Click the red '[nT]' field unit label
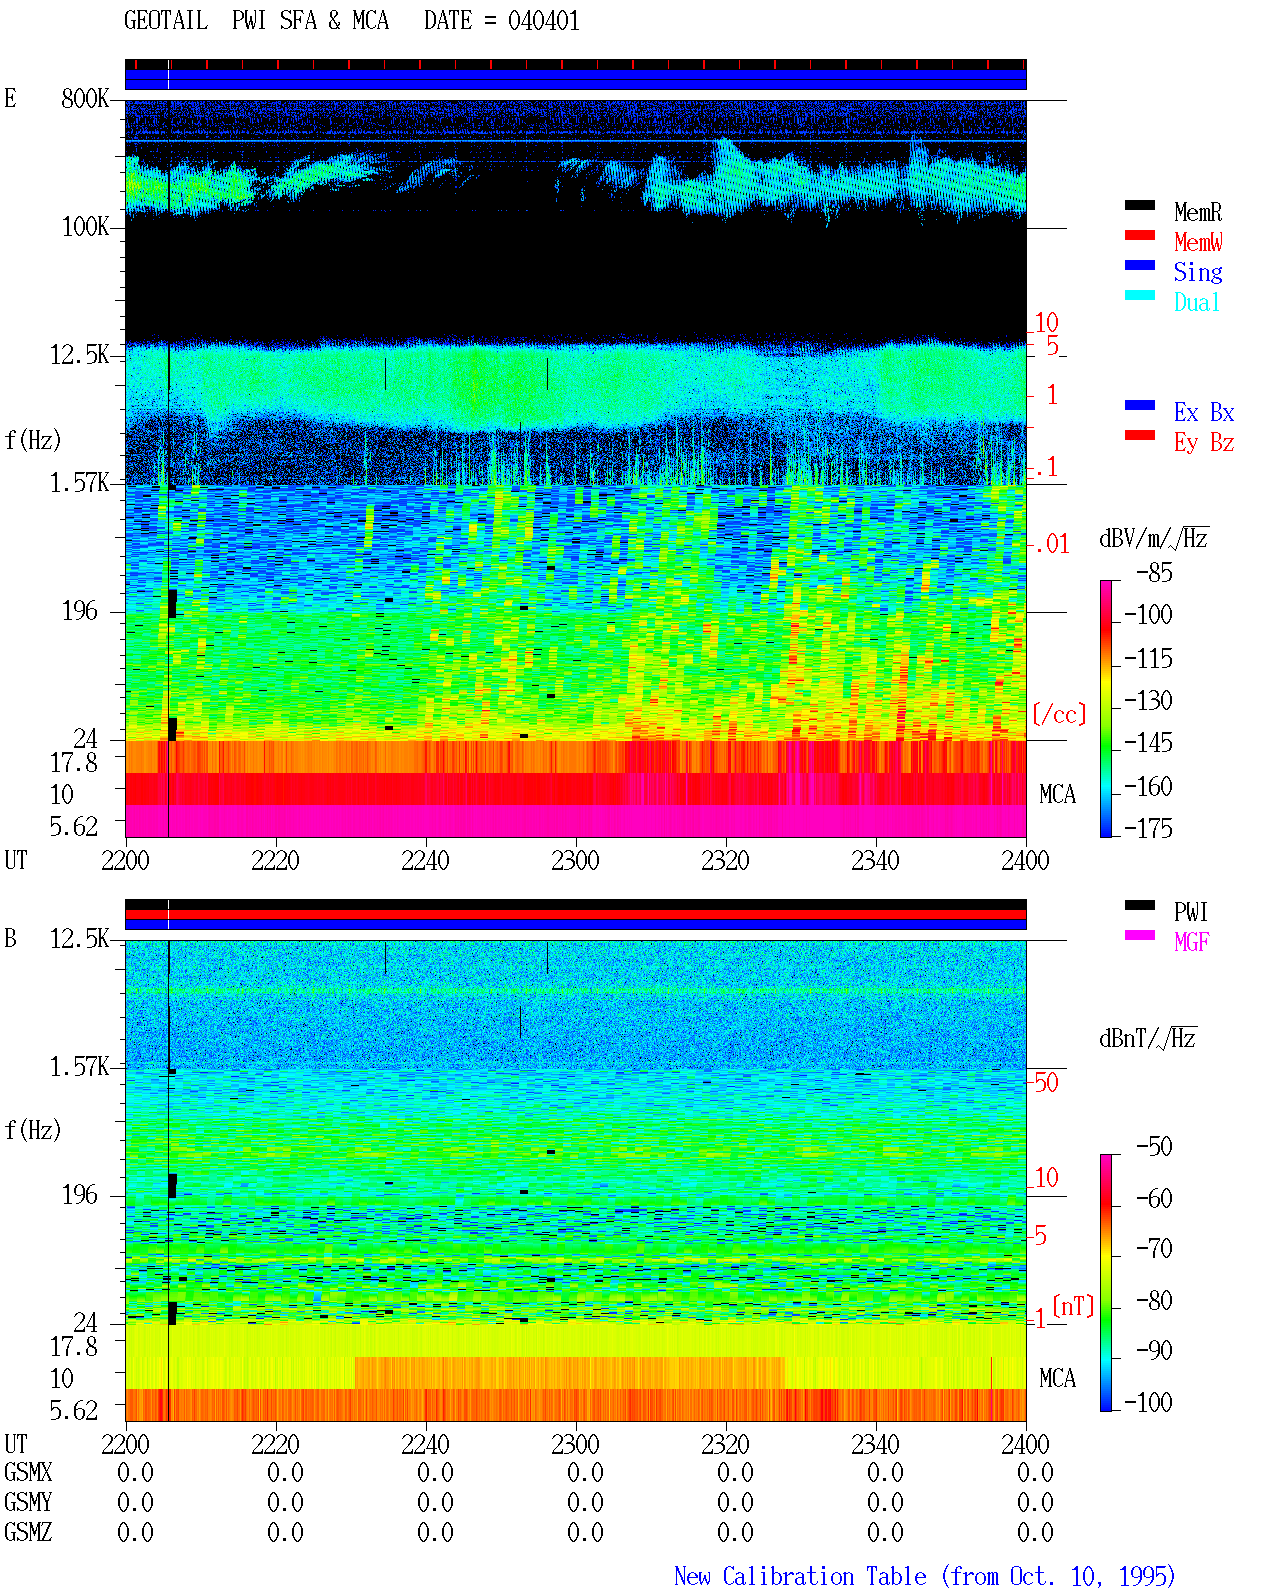The image size is (1280, 1593). [x=1074, y=1306]
